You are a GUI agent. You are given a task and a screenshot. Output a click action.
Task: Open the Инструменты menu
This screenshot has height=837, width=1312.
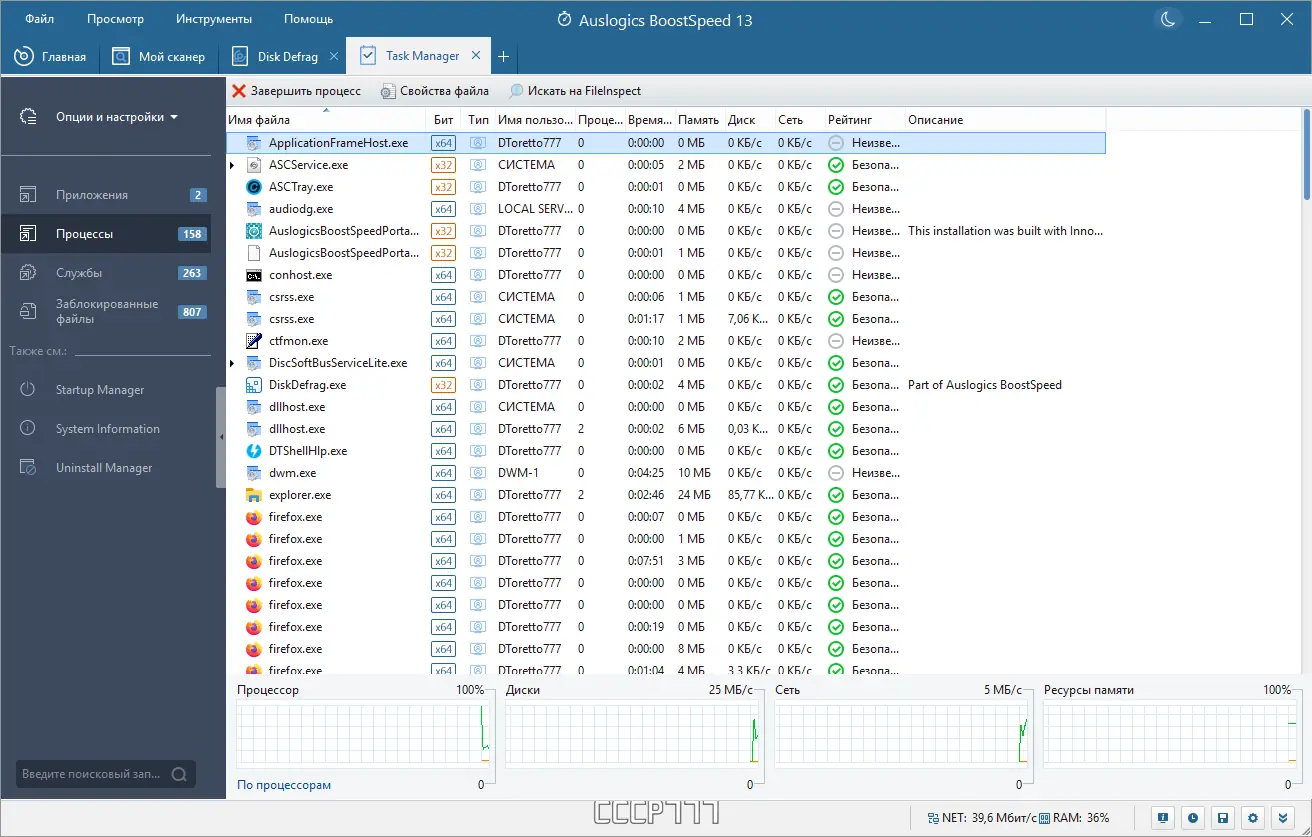[214, 18]
